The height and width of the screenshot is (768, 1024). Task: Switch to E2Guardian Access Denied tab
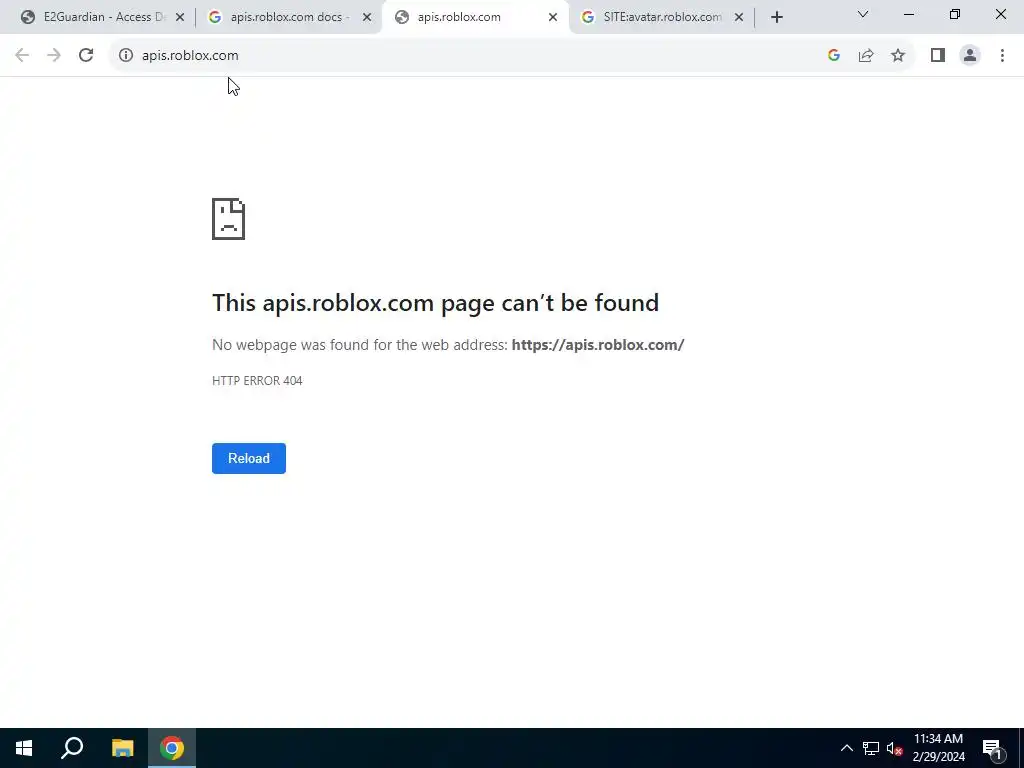[103, 18]
